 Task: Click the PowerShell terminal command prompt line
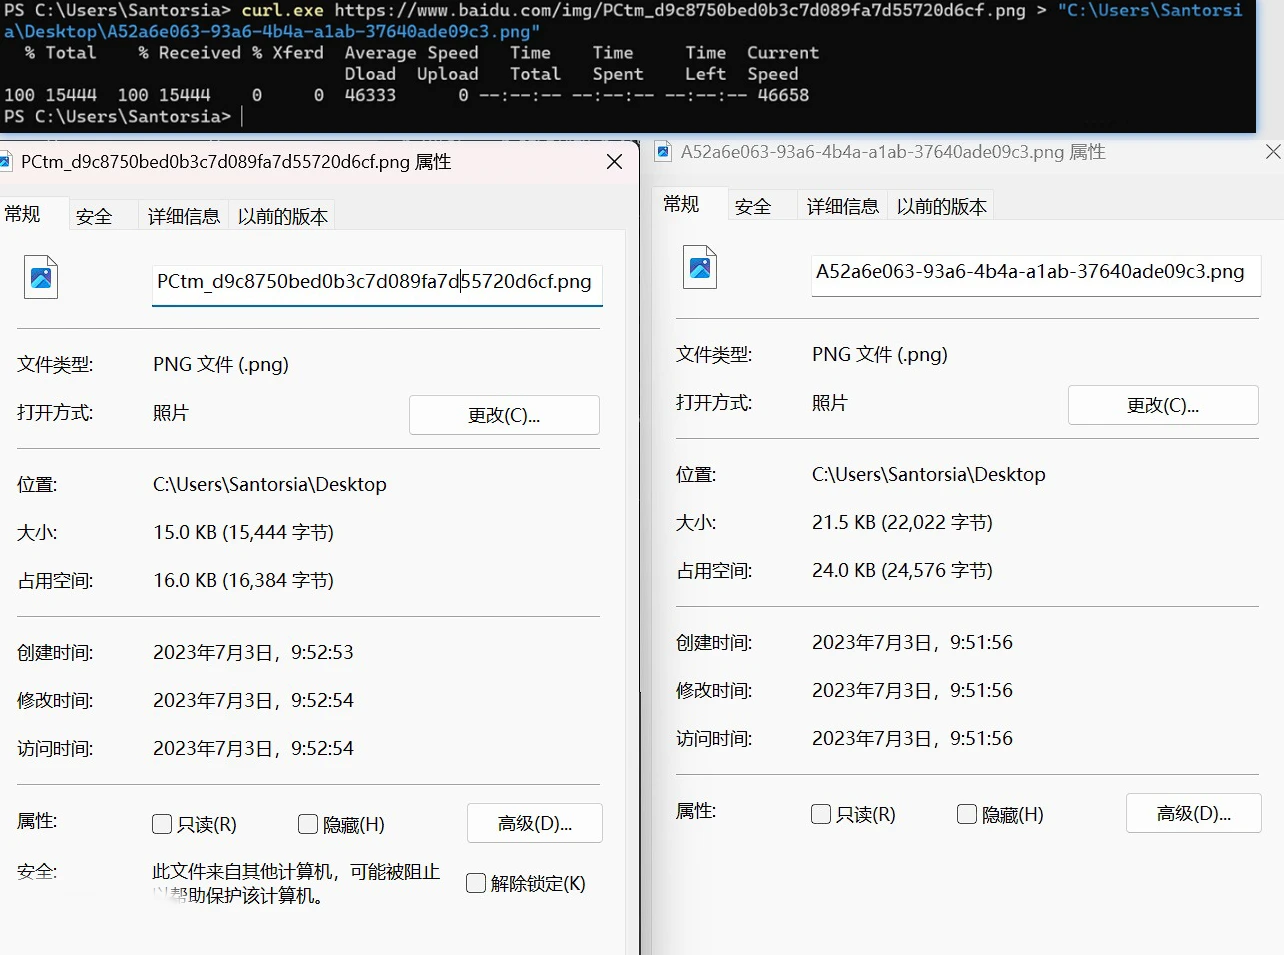point(120,116)
